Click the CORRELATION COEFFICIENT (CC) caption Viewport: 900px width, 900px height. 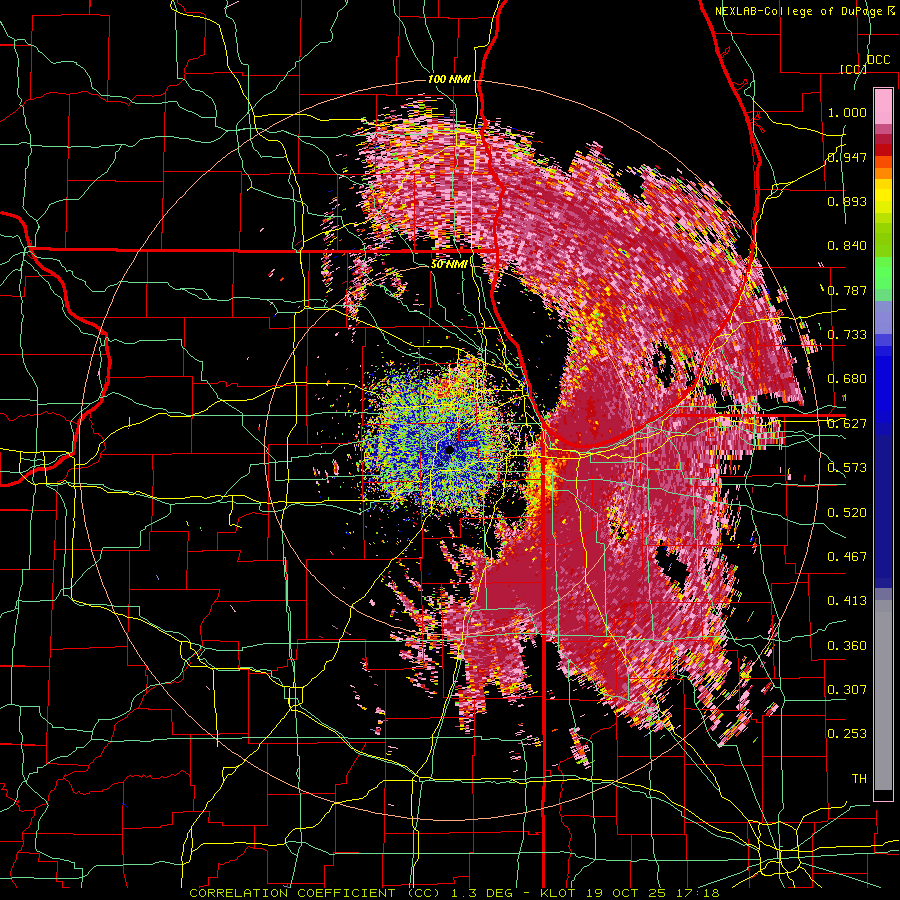(x=315, y=893)
